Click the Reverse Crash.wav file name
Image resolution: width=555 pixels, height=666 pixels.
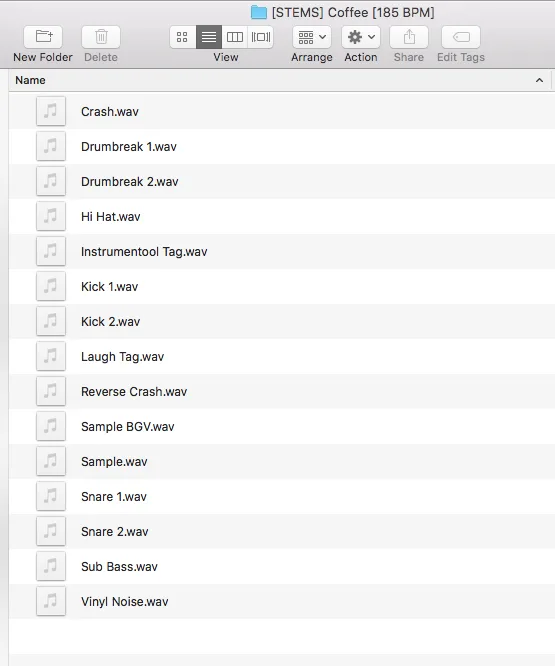[134, 392]
